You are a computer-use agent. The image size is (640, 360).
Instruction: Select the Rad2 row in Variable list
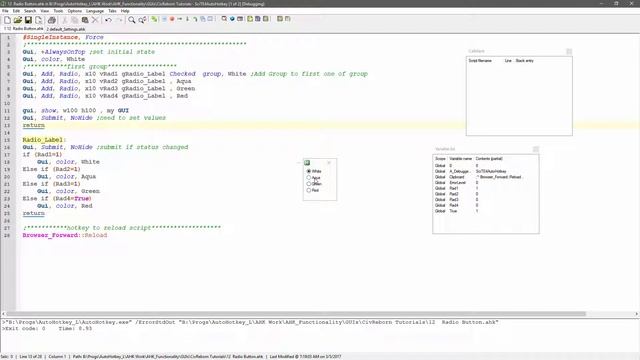(x=485, y=194)
